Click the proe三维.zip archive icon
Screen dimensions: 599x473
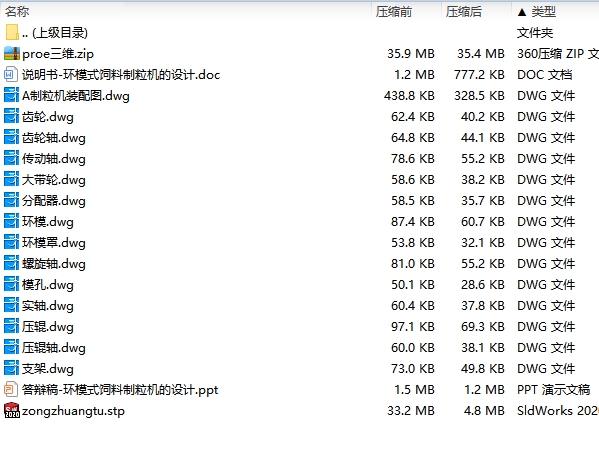(x=12, y=53)
